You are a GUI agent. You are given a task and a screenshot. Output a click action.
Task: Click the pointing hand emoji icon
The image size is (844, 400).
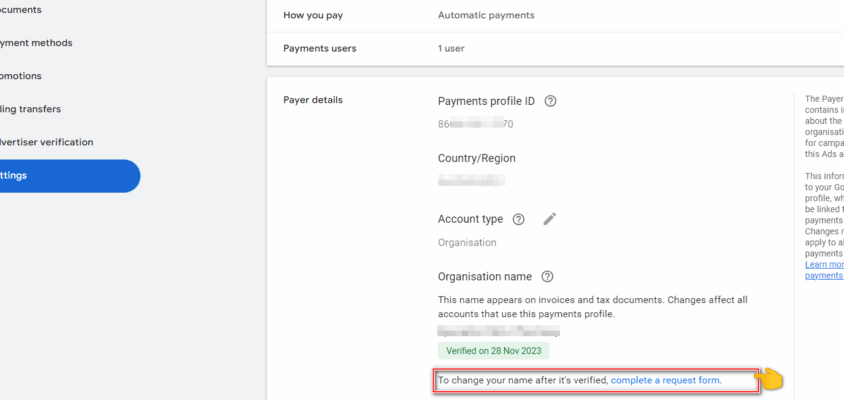[x=771, y=380]
